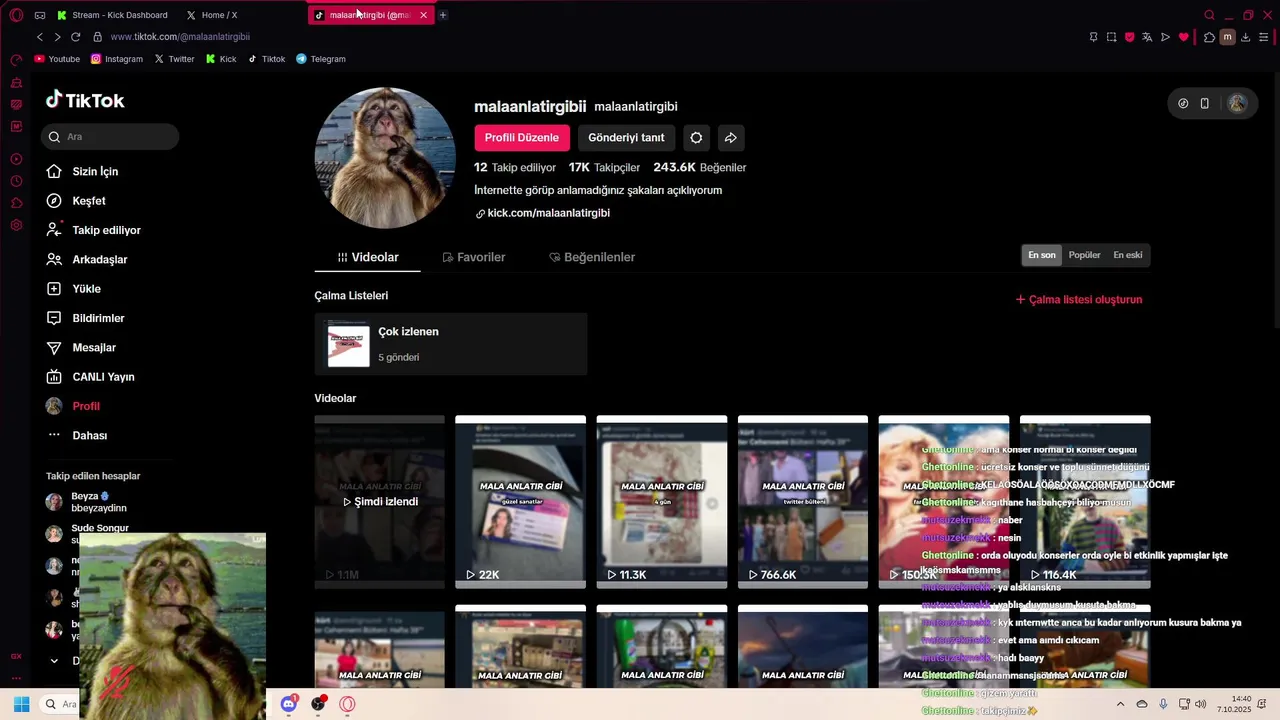Click the get app phone icon
This screenshot has width=1280, height=720.
(1205, 103)
